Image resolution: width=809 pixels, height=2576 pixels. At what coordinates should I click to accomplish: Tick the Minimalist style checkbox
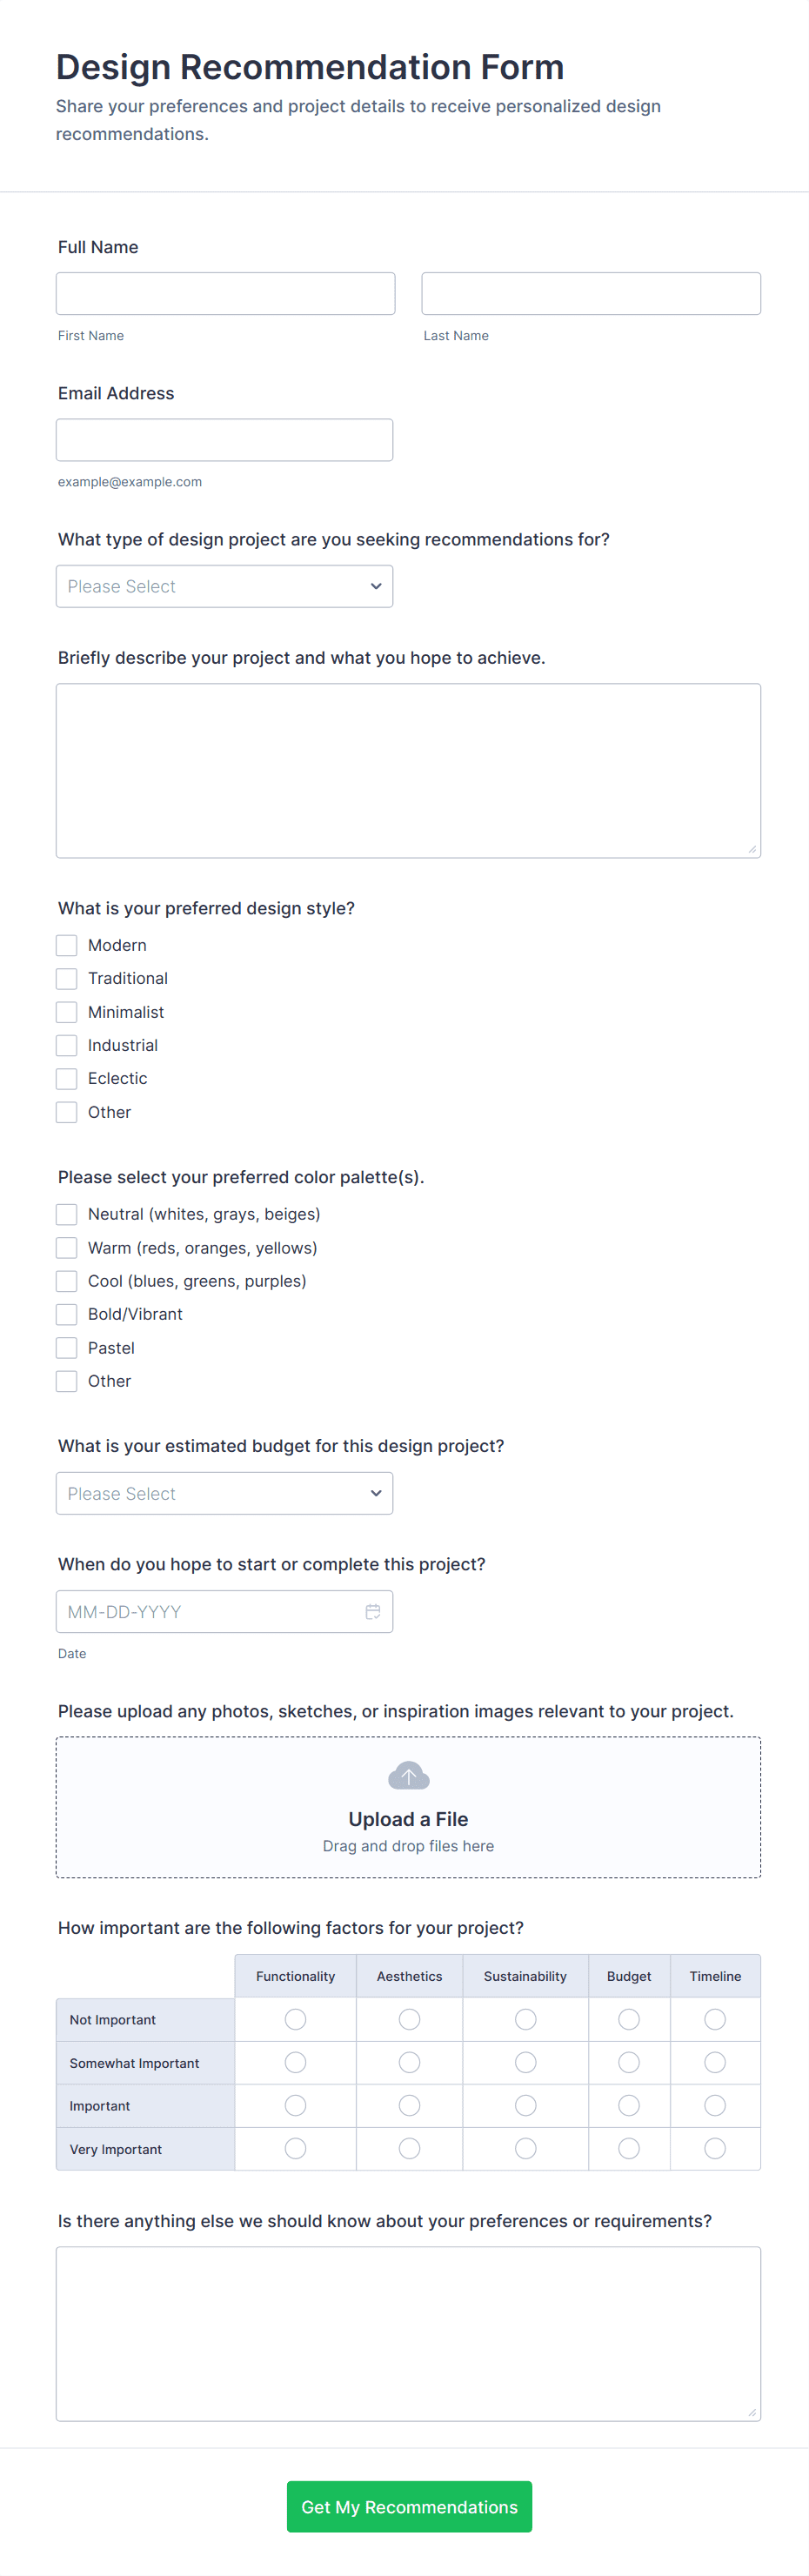pyautogui.click(x=67, y=1012)
